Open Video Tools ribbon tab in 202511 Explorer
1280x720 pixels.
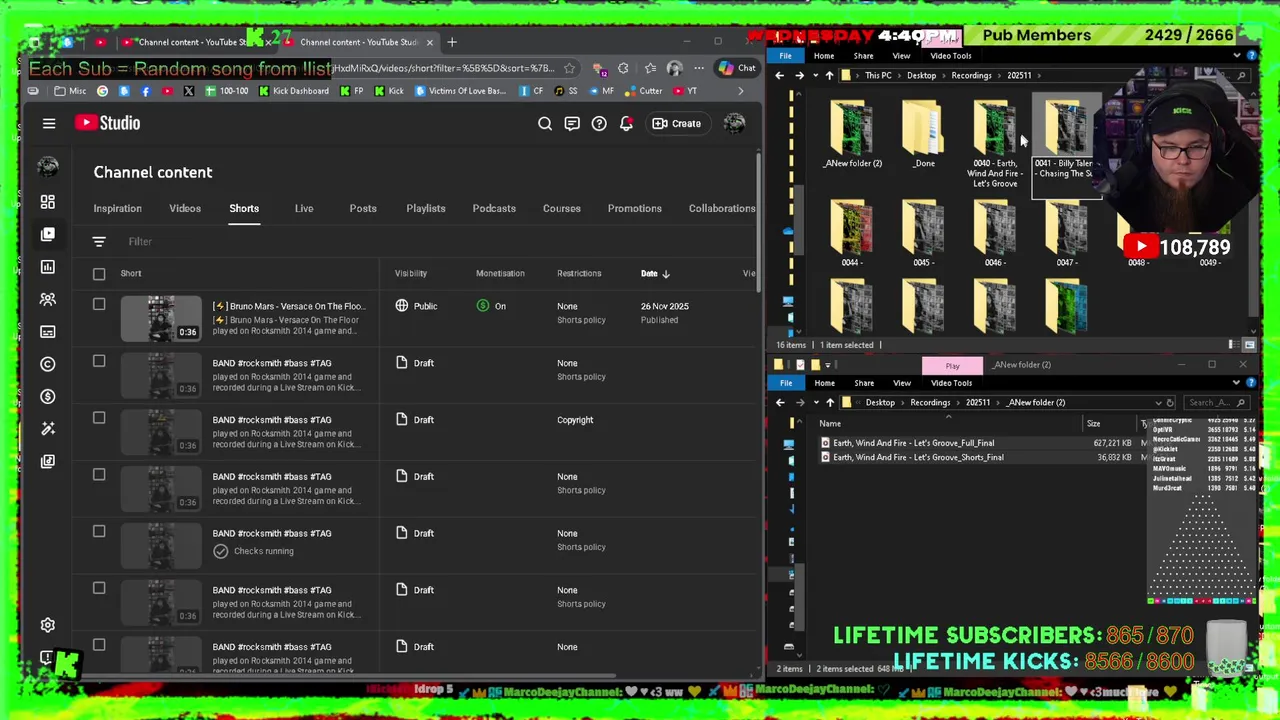[x=950, y=56]
